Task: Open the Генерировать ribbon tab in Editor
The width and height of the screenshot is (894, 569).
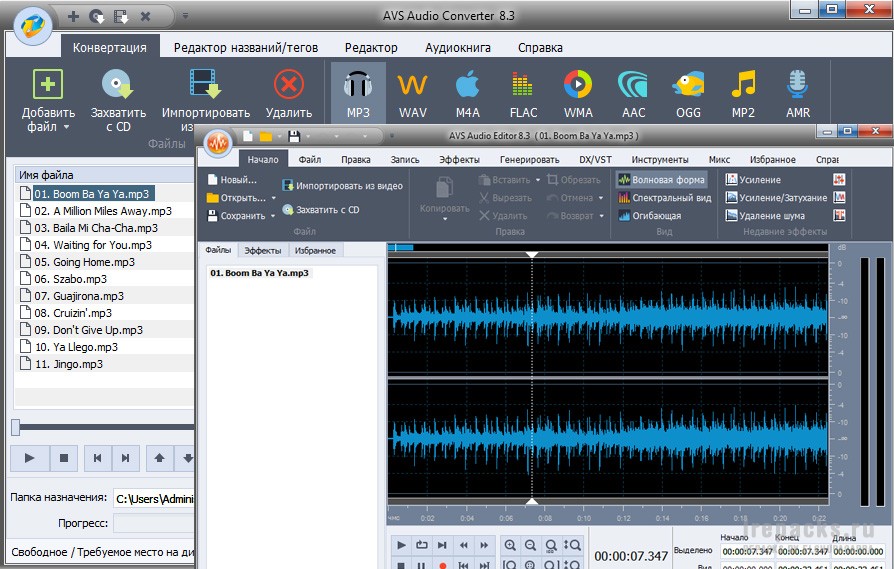Action: click(x=530, y=160)
